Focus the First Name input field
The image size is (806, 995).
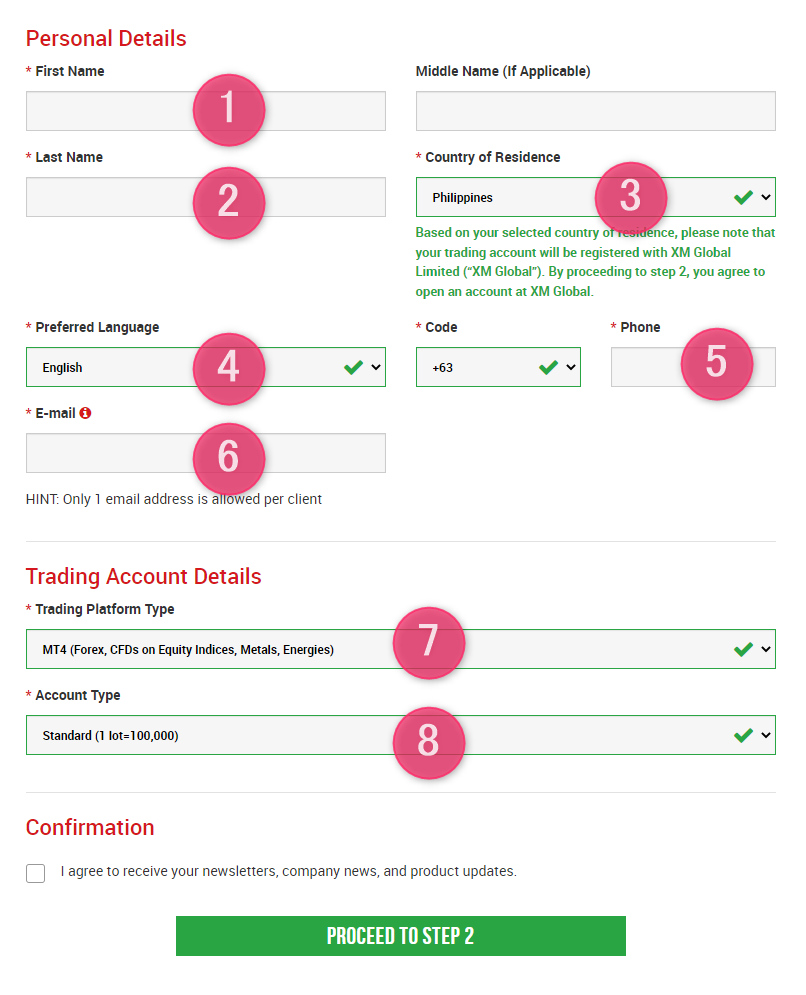[206, 111]
